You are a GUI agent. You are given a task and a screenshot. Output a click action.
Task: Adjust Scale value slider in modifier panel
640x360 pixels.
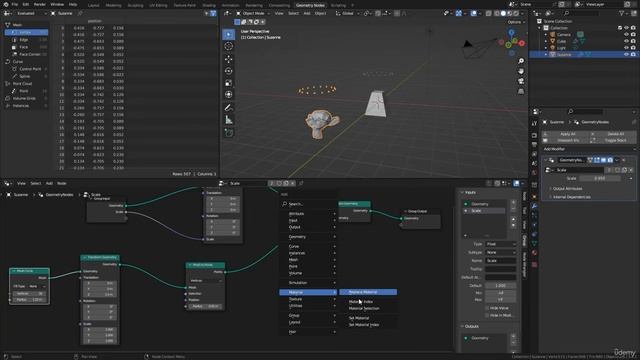pyautogui.click(x=599, y=178)
